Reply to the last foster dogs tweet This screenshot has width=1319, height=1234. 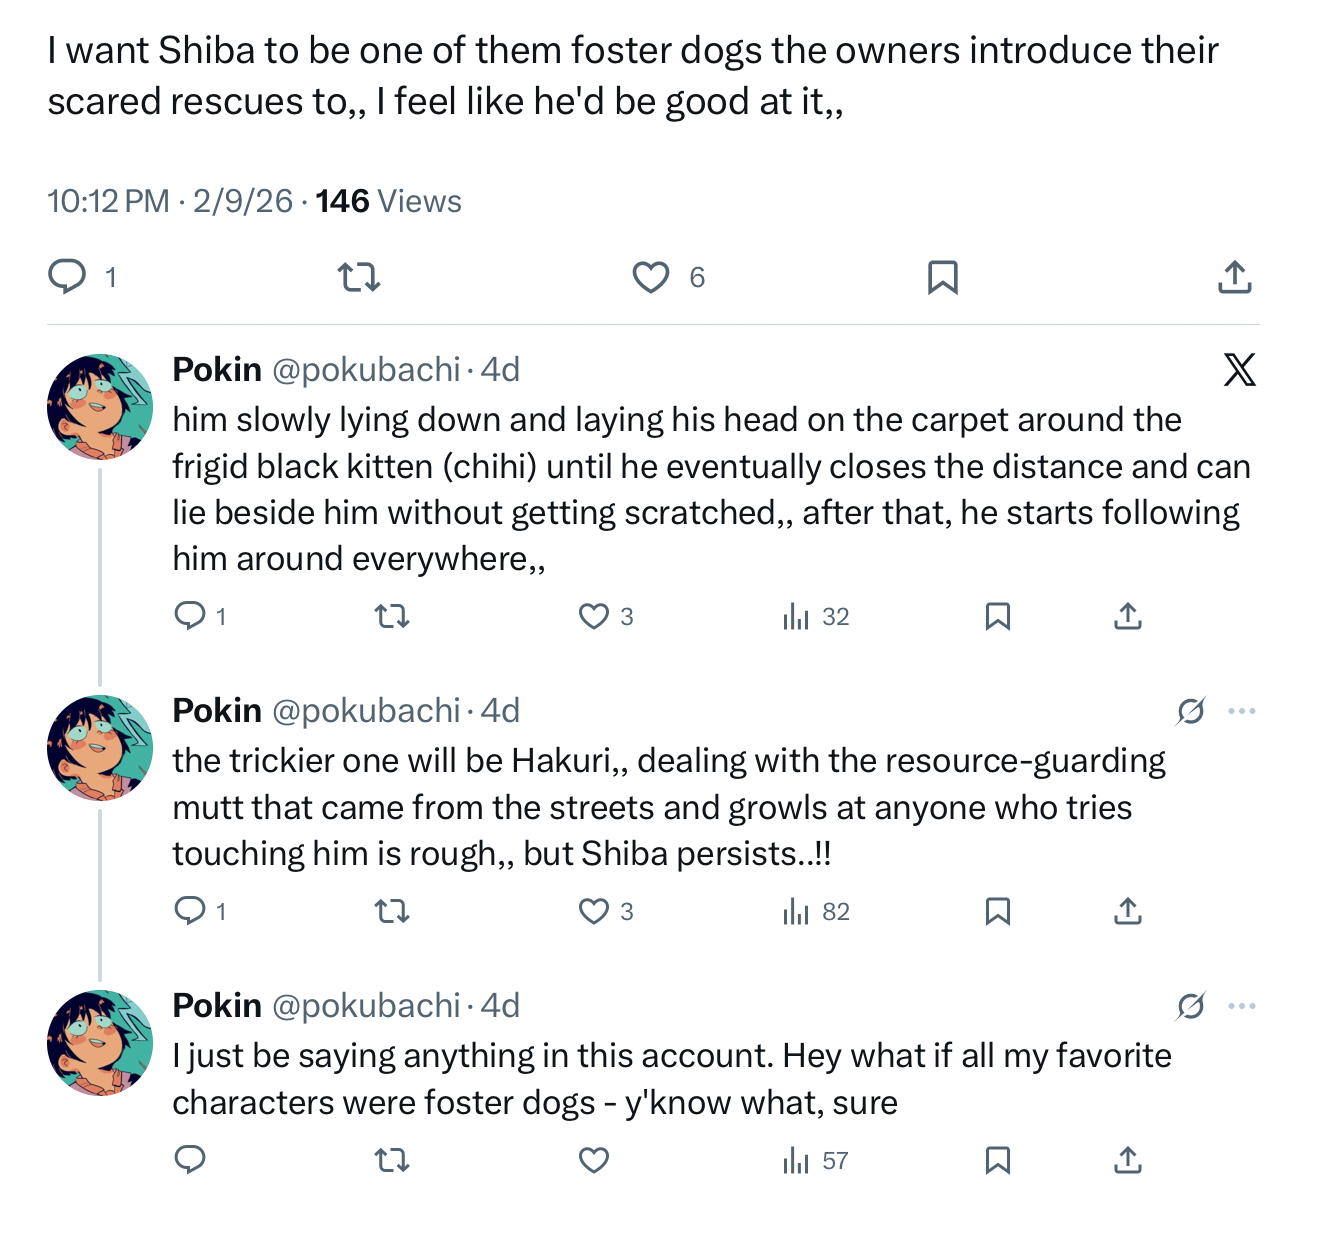(190, 1160)
